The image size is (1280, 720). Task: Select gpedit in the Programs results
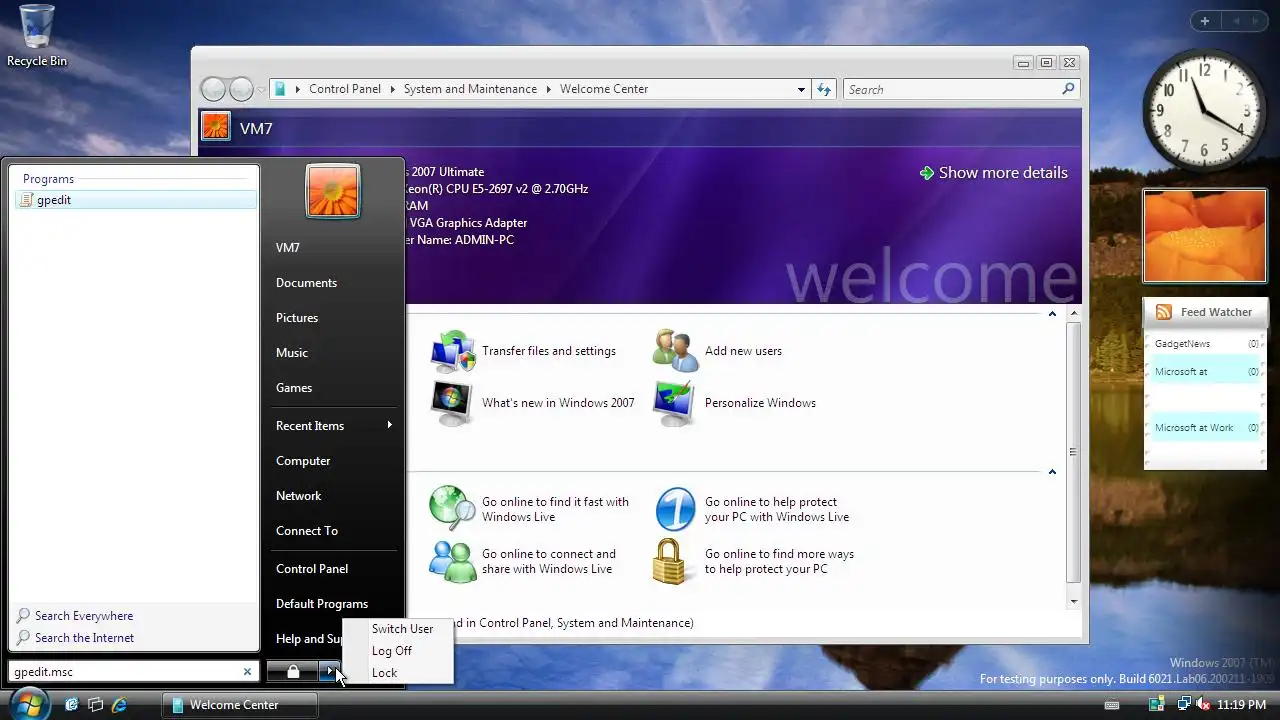click(x=136, y=200)
